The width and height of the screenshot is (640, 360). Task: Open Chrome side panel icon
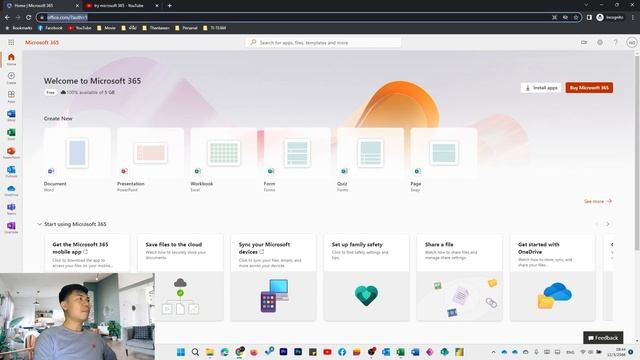click(x=589, y=17)
